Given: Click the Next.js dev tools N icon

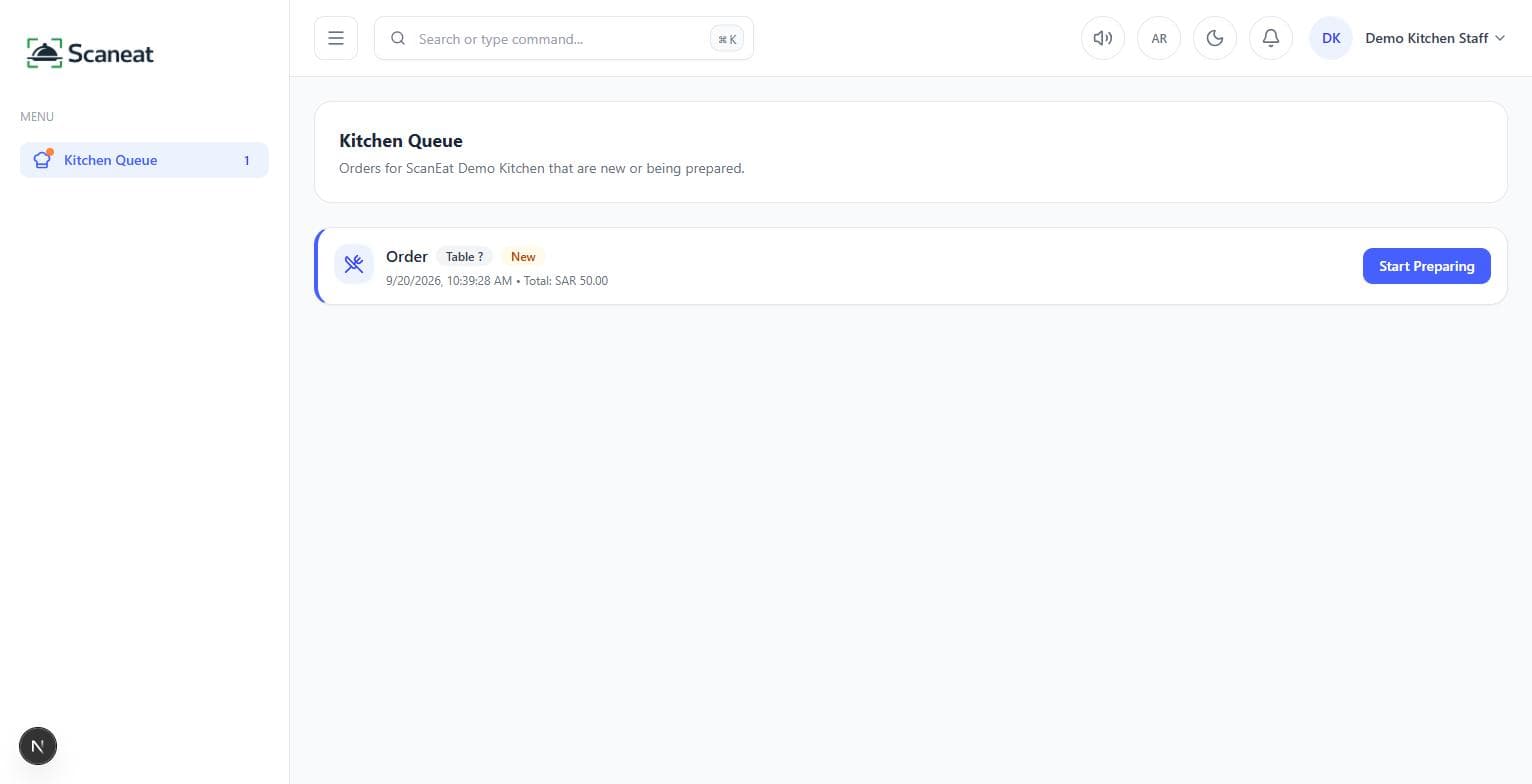Looking at the screenshot, I should [x=38, y=746].
